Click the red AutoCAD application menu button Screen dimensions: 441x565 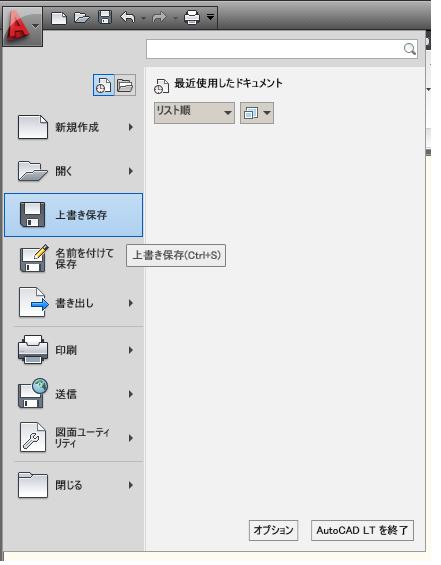click(x=22, y=26)
